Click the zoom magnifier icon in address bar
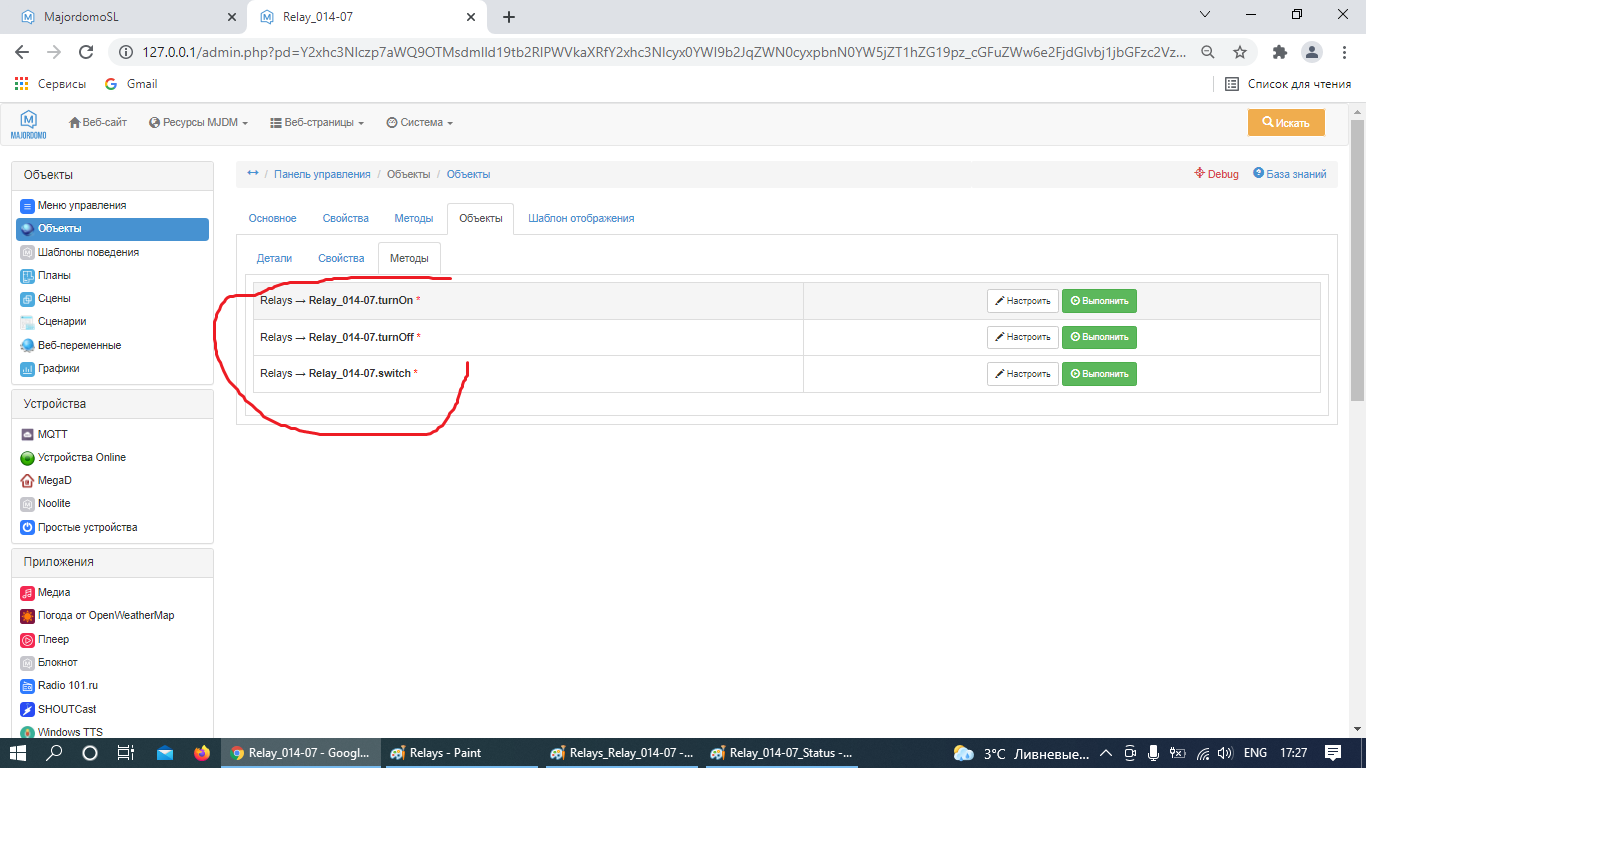 click(x=1208, y=52)
